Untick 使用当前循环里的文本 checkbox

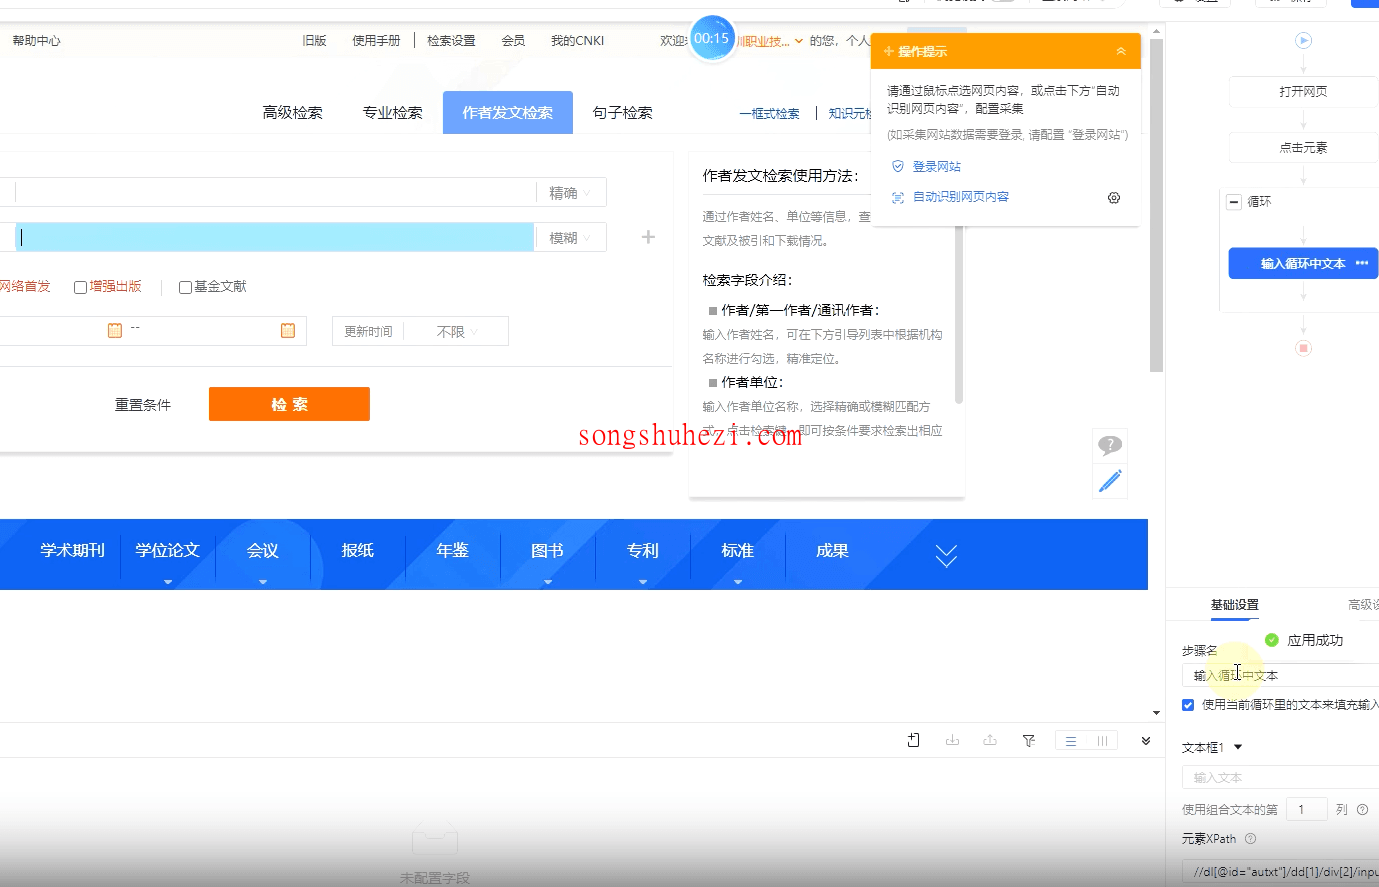pos(1188,705)
